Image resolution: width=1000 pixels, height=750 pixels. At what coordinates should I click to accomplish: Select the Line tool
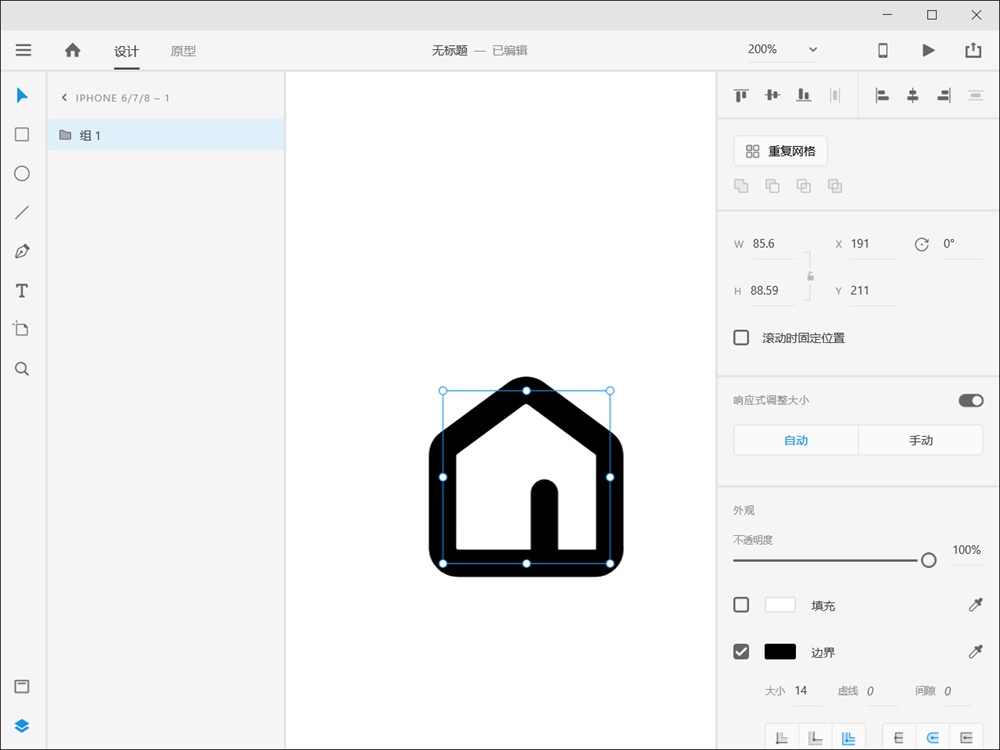[22, 212]
